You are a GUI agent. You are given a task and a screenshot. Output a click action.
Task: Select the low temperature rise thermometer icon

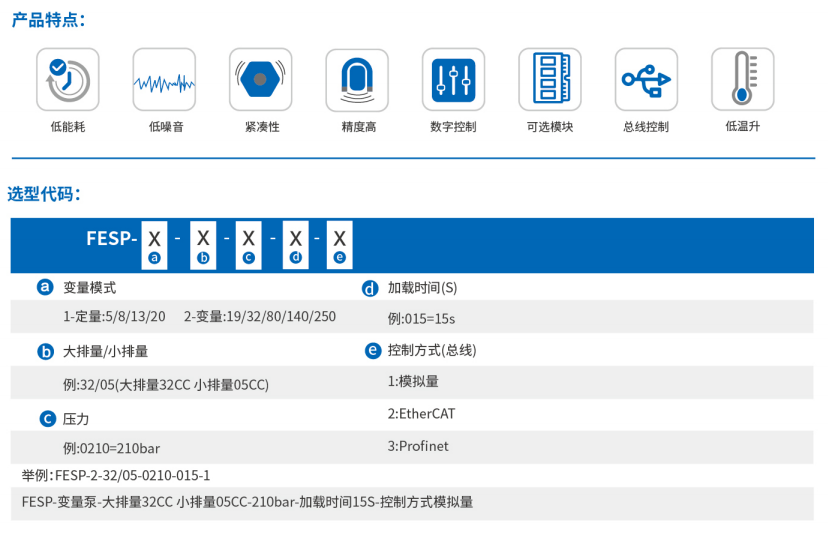tap(742, 79)
